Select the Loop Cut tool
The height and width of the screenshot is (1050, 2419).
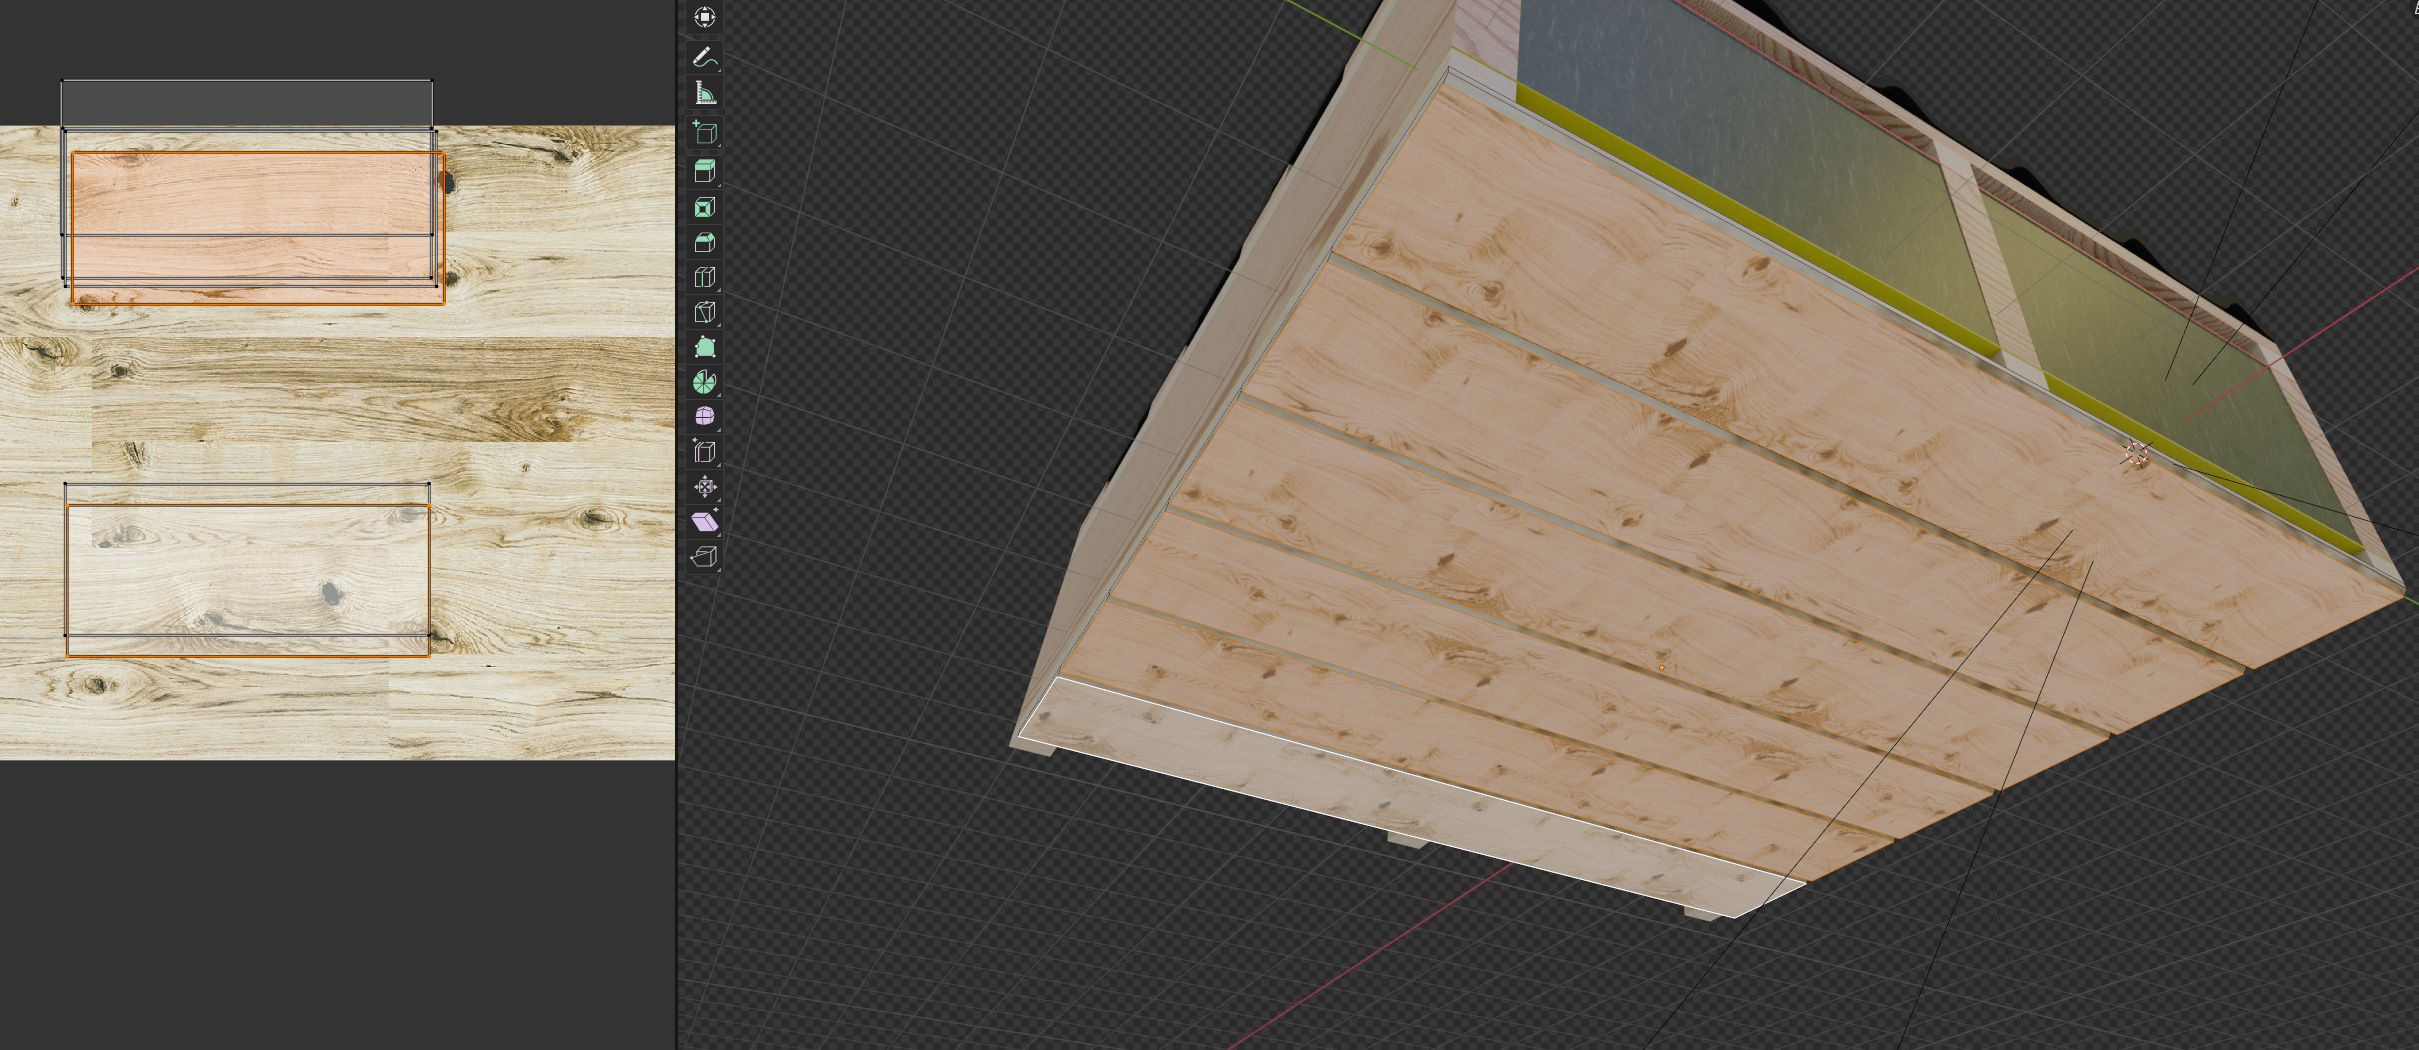coord(704,277)
